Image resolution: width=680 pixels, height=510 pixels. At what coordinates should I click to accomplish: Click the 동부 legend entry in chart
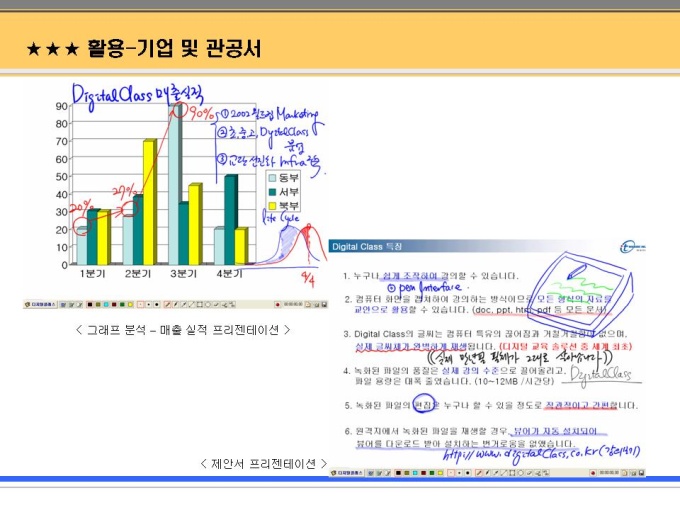pos(284,178)
